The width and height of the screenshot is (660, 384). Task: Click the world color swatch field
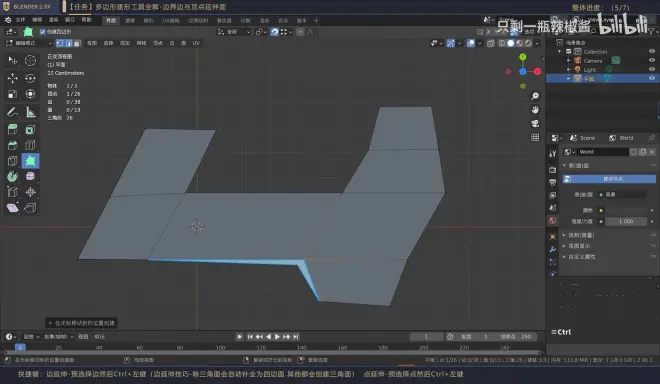(x=626, y=210)
